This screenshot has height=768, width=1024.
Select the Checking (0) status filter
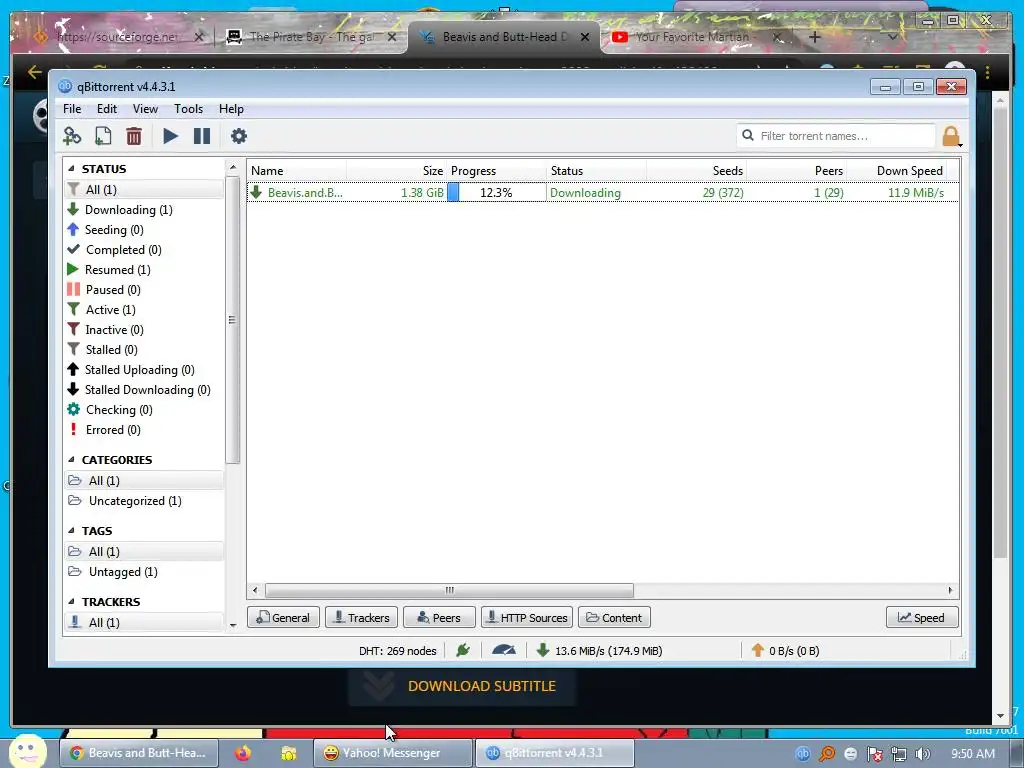(118, 410)
